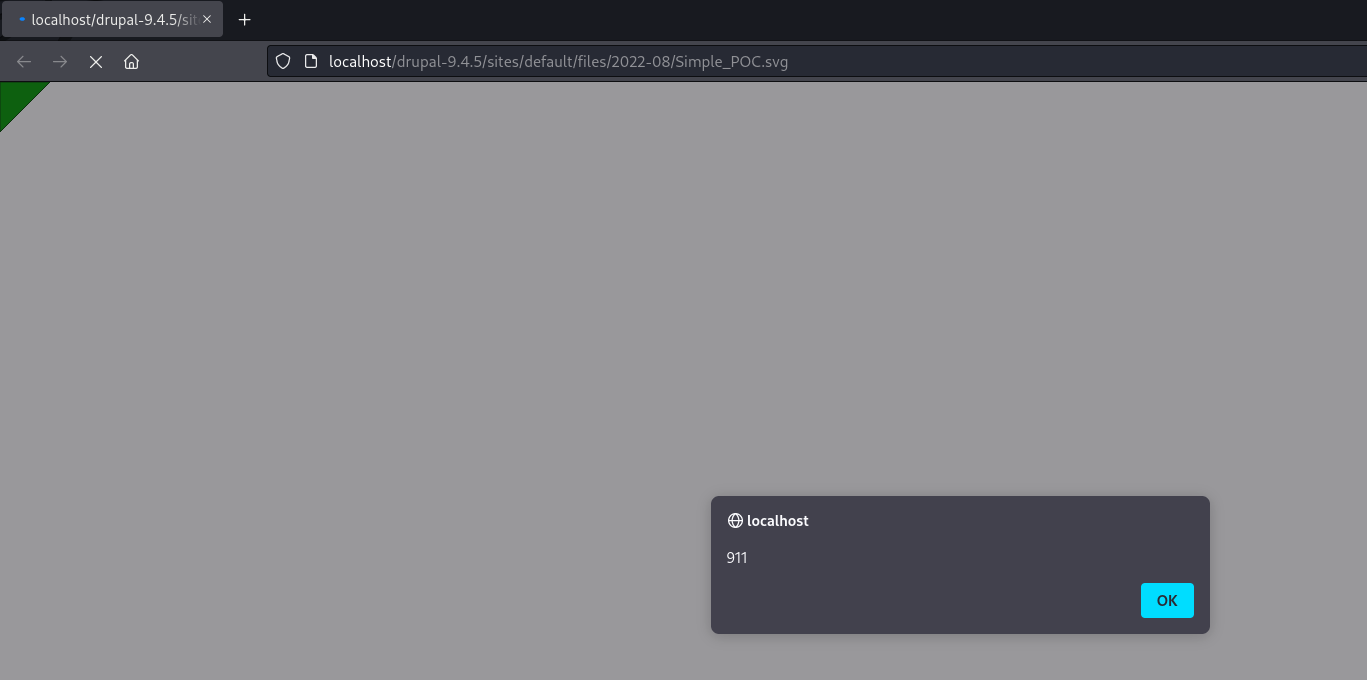Click the '911' alert message text

[737, 558]
